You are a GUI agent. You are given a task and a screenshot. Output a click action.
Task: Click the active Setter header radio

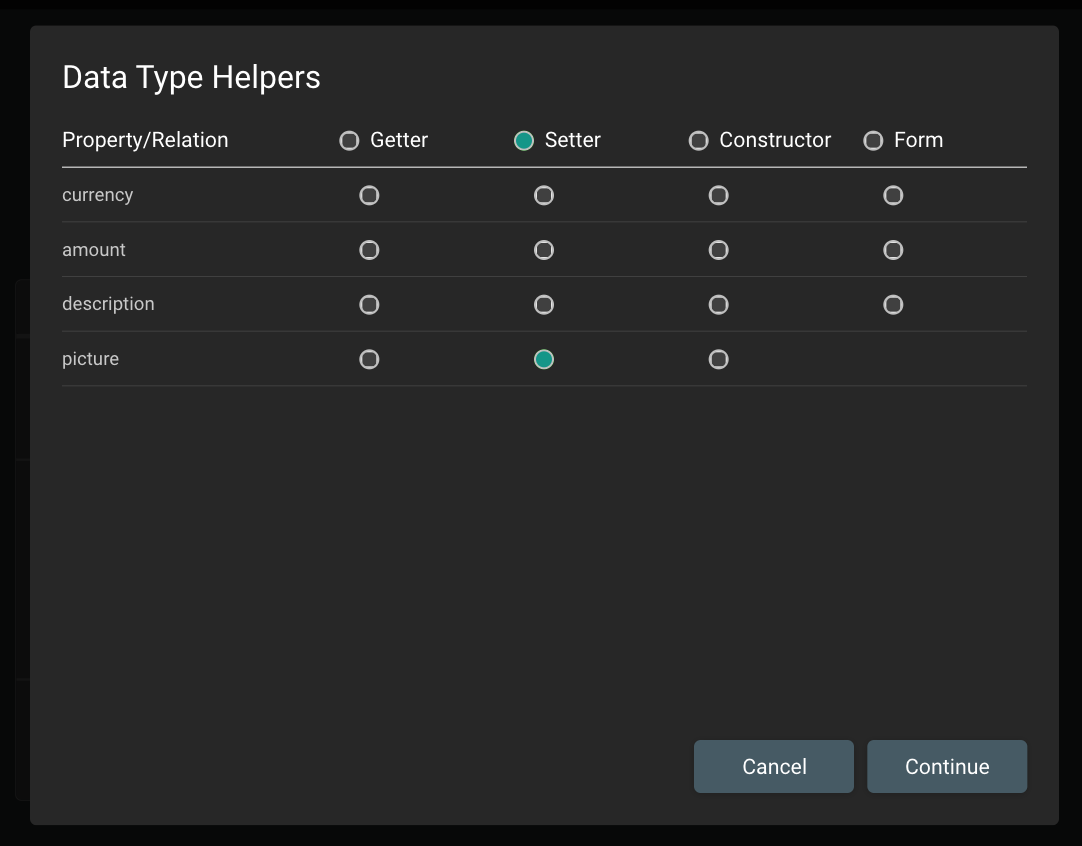pyautogui.click(x=523, y=141)
